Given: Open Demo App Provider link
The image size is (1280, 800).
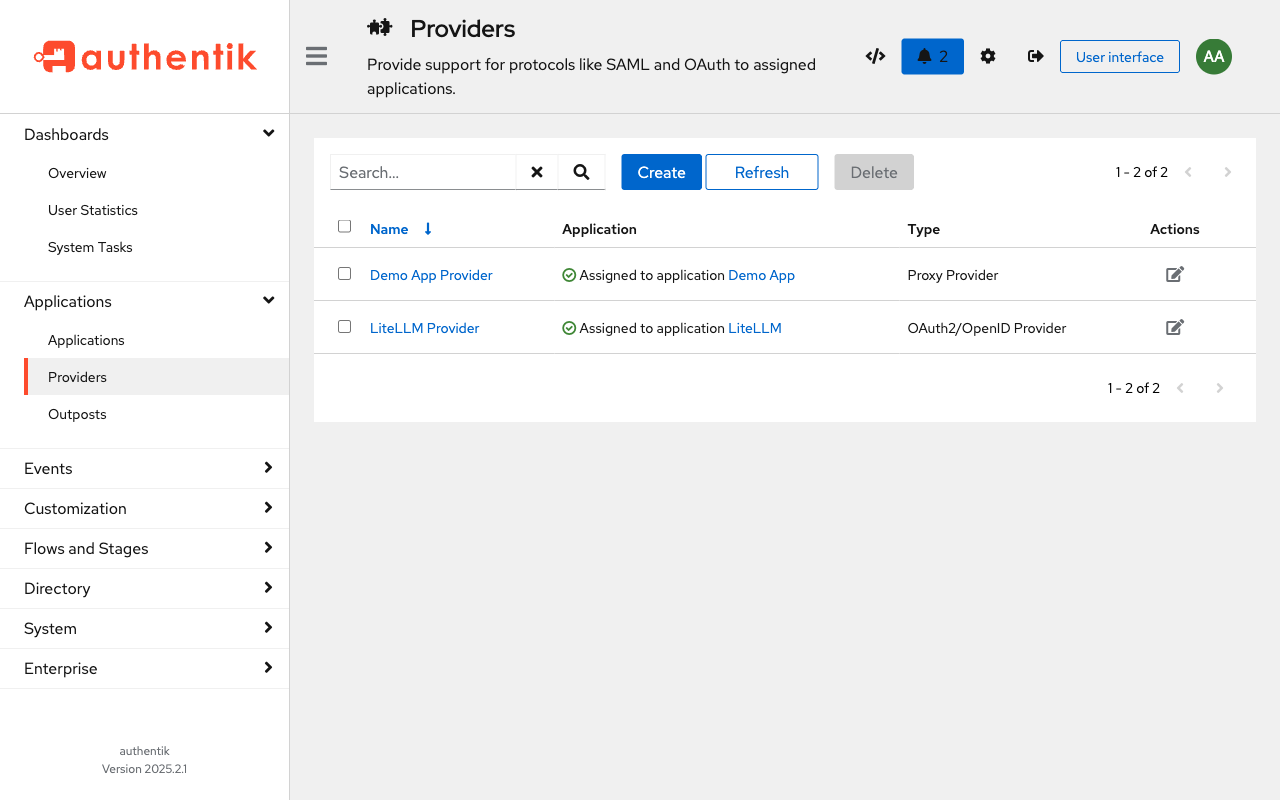Looking at the screenshot, I should pyautogui.click(x=431, y=275).
